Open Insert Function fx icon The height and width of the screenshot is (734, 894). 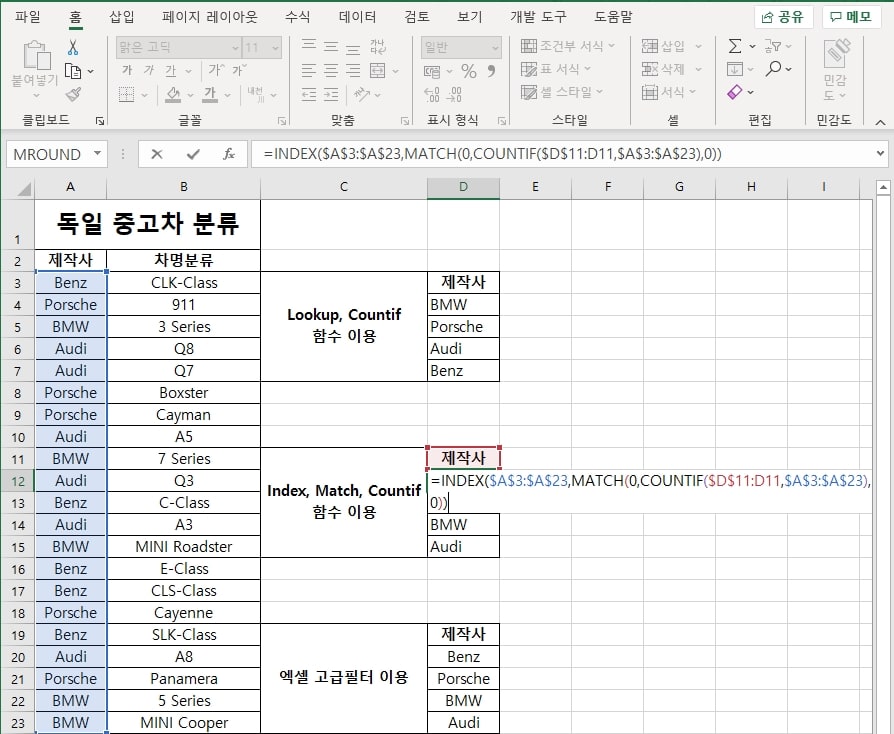coord(229,154)
